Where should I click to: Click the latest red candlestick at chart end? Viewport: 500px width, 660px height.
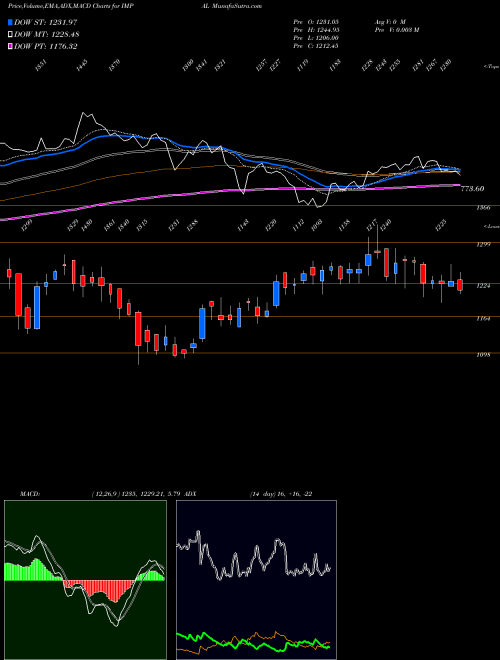(460, 285)
